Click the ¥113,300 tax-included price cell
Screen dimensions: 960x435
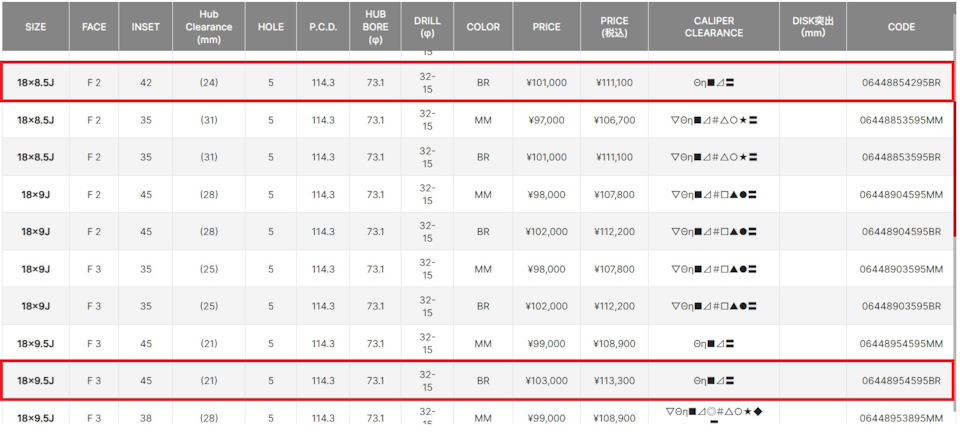[614, 381]
